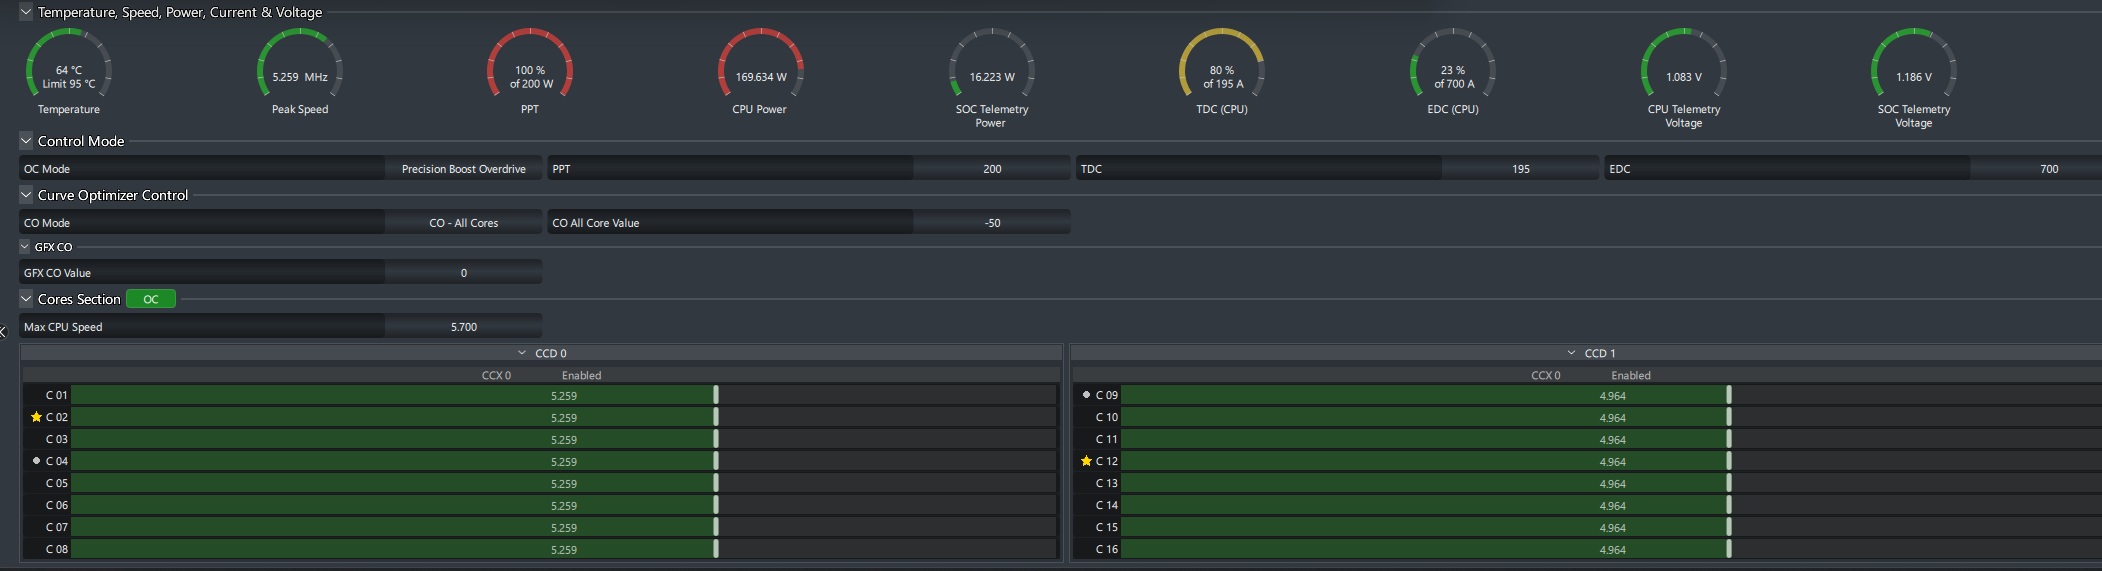Image resolution: width=2102 pixels, height=571 pixels.
Task: Click the C 02 core speed bar
Action: coord(564,417)
